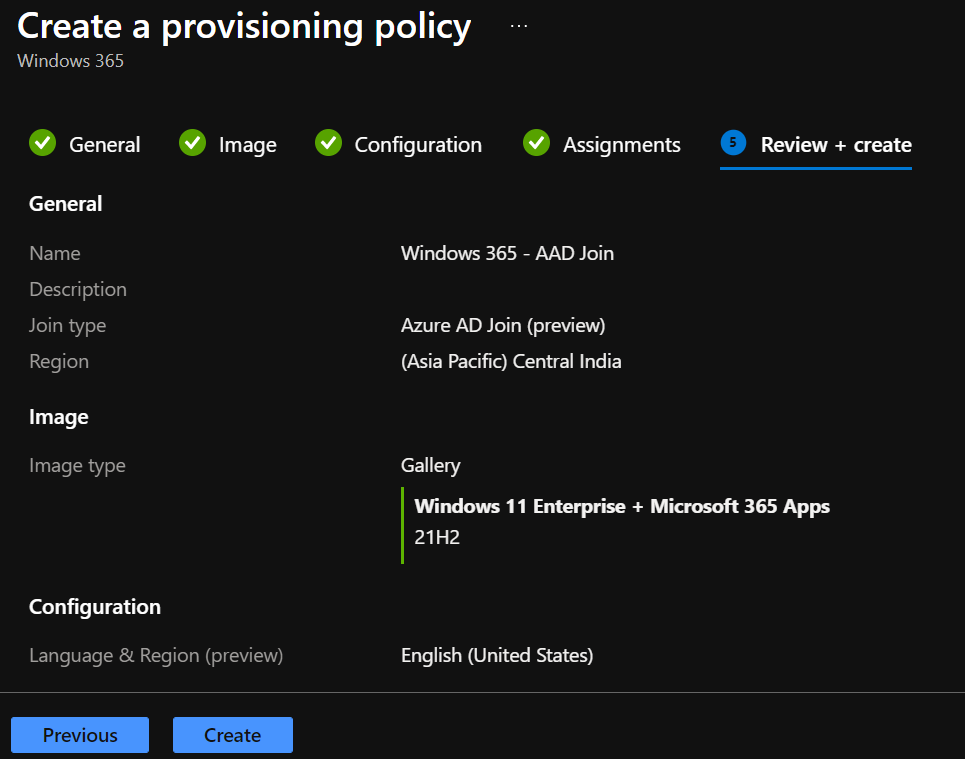Switch to the Image step tab
The image size is (965, 759).
(x=228, y=145)
